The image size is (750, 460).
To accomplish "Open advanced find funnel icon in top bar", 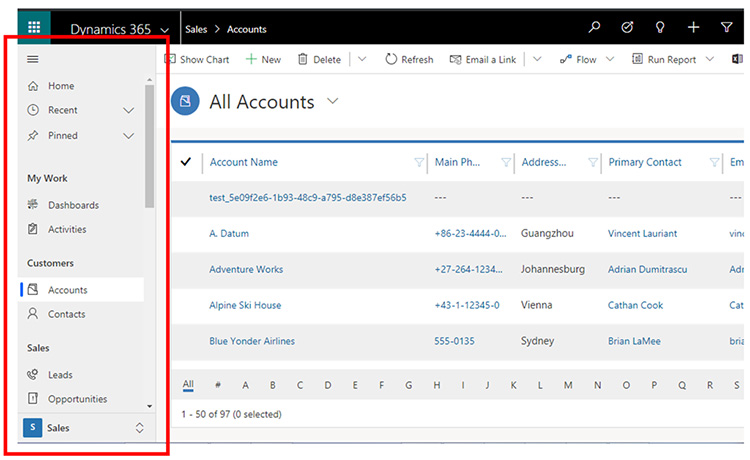I will click(727, 27).
